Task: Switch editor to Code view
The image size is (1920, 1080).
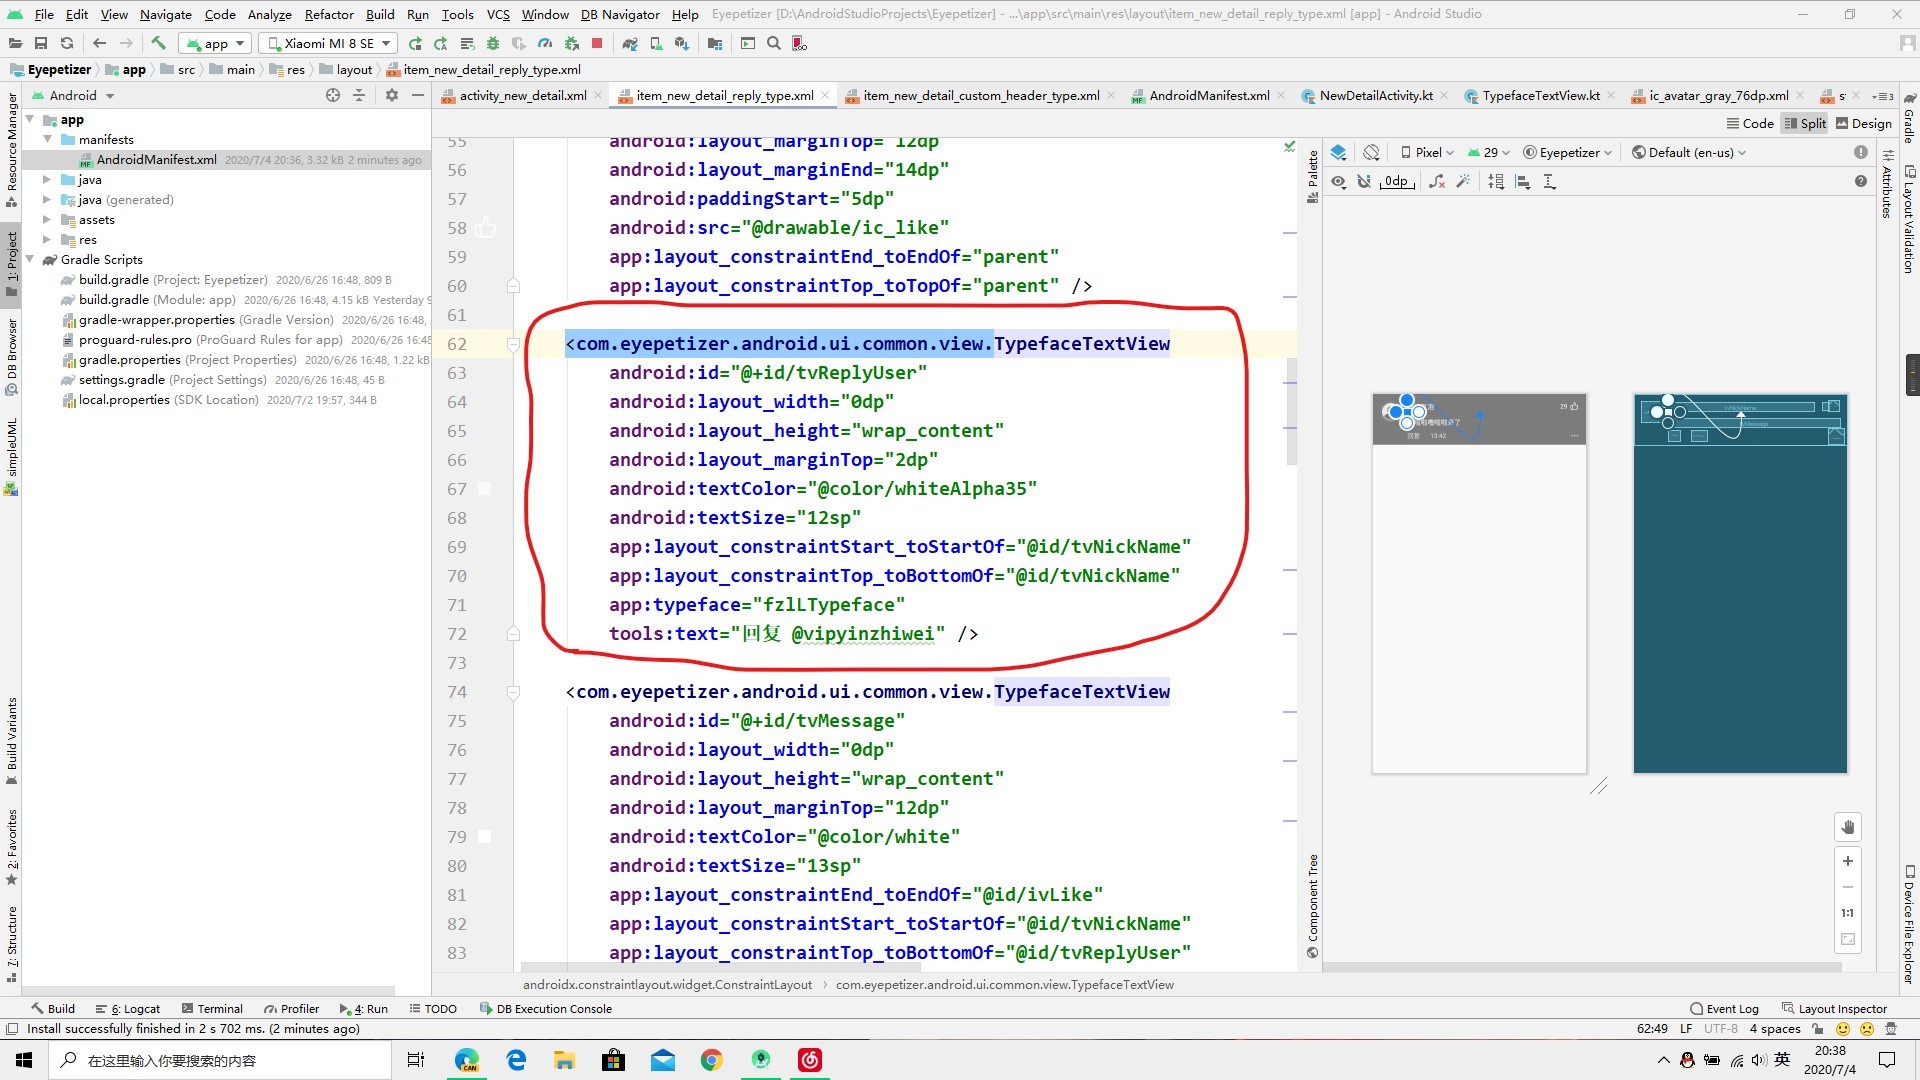Action: tap(1749, 124)
